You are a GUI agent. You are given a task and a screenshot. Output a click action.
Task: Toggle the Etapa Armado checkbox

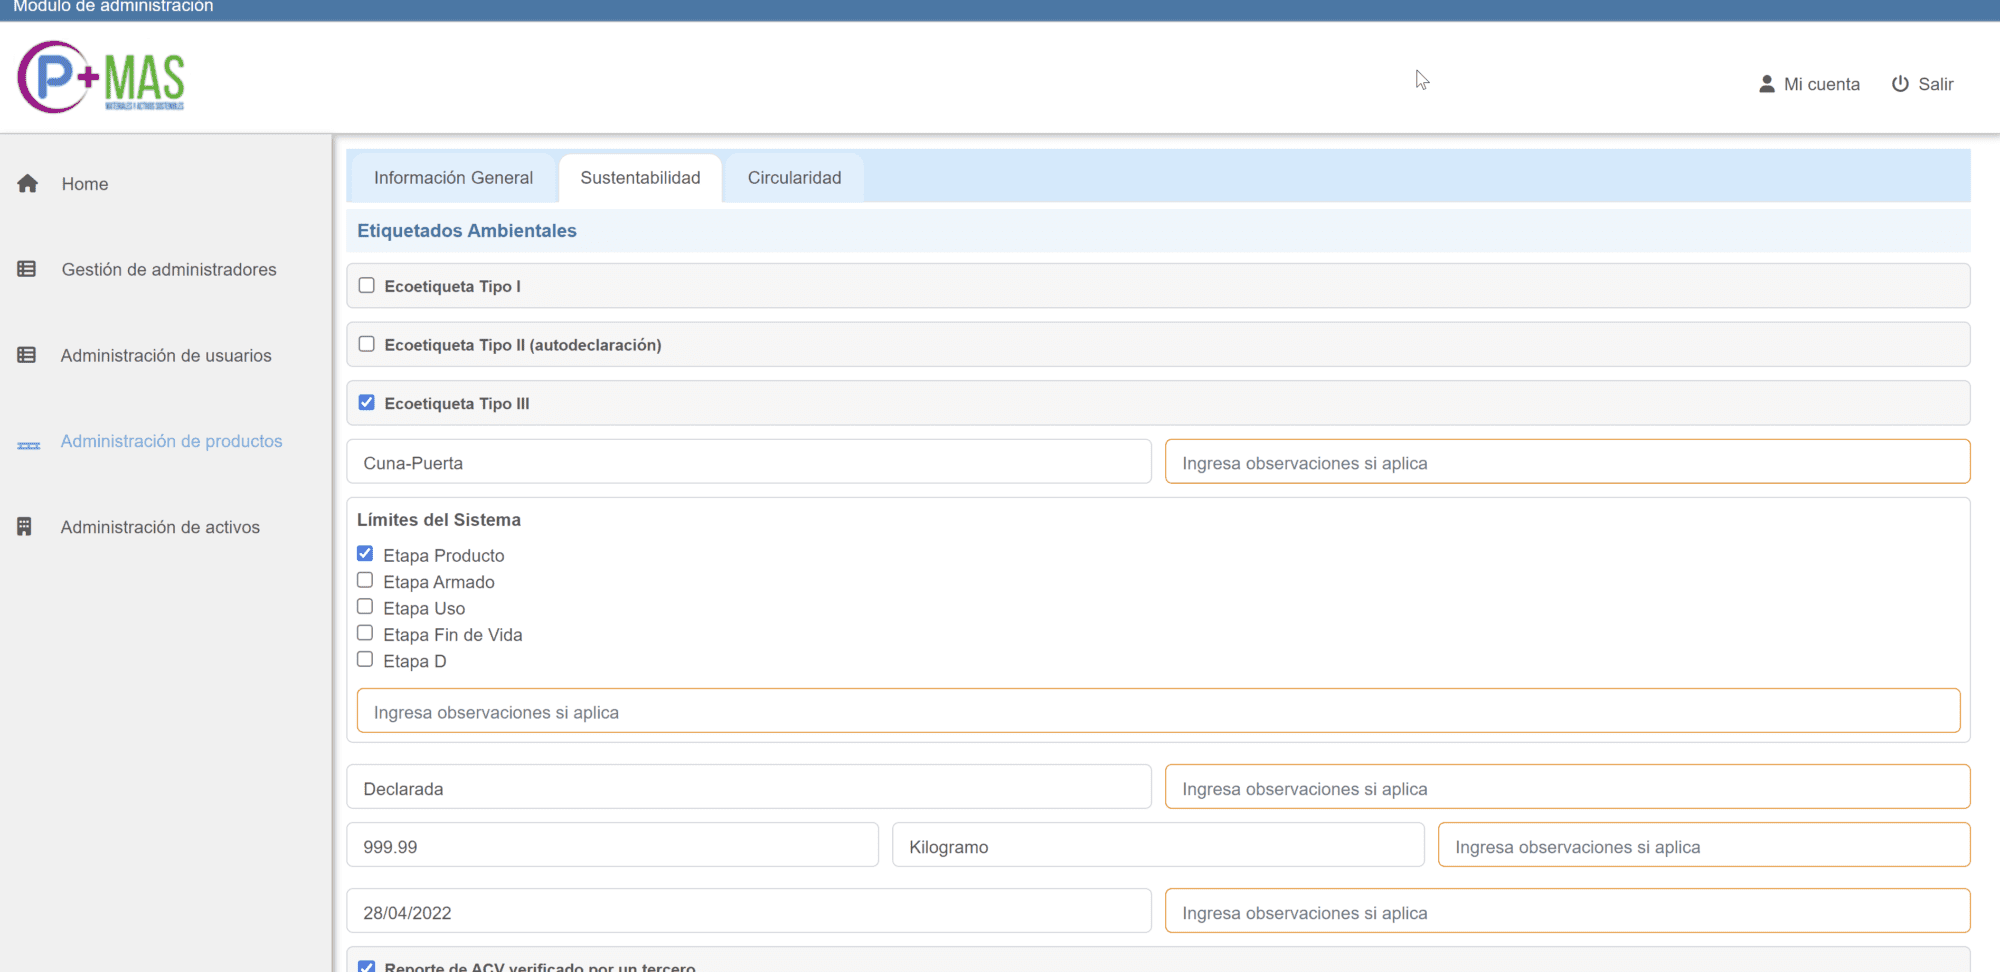(365, 581)
